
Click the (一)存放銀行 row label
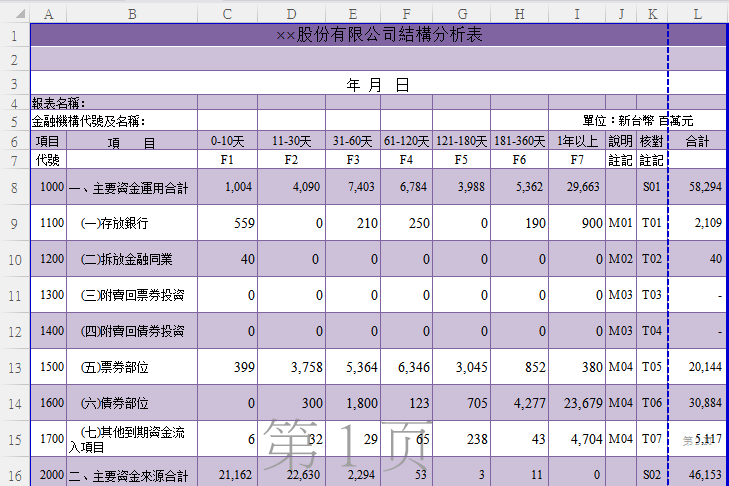(x=130, y=223)
